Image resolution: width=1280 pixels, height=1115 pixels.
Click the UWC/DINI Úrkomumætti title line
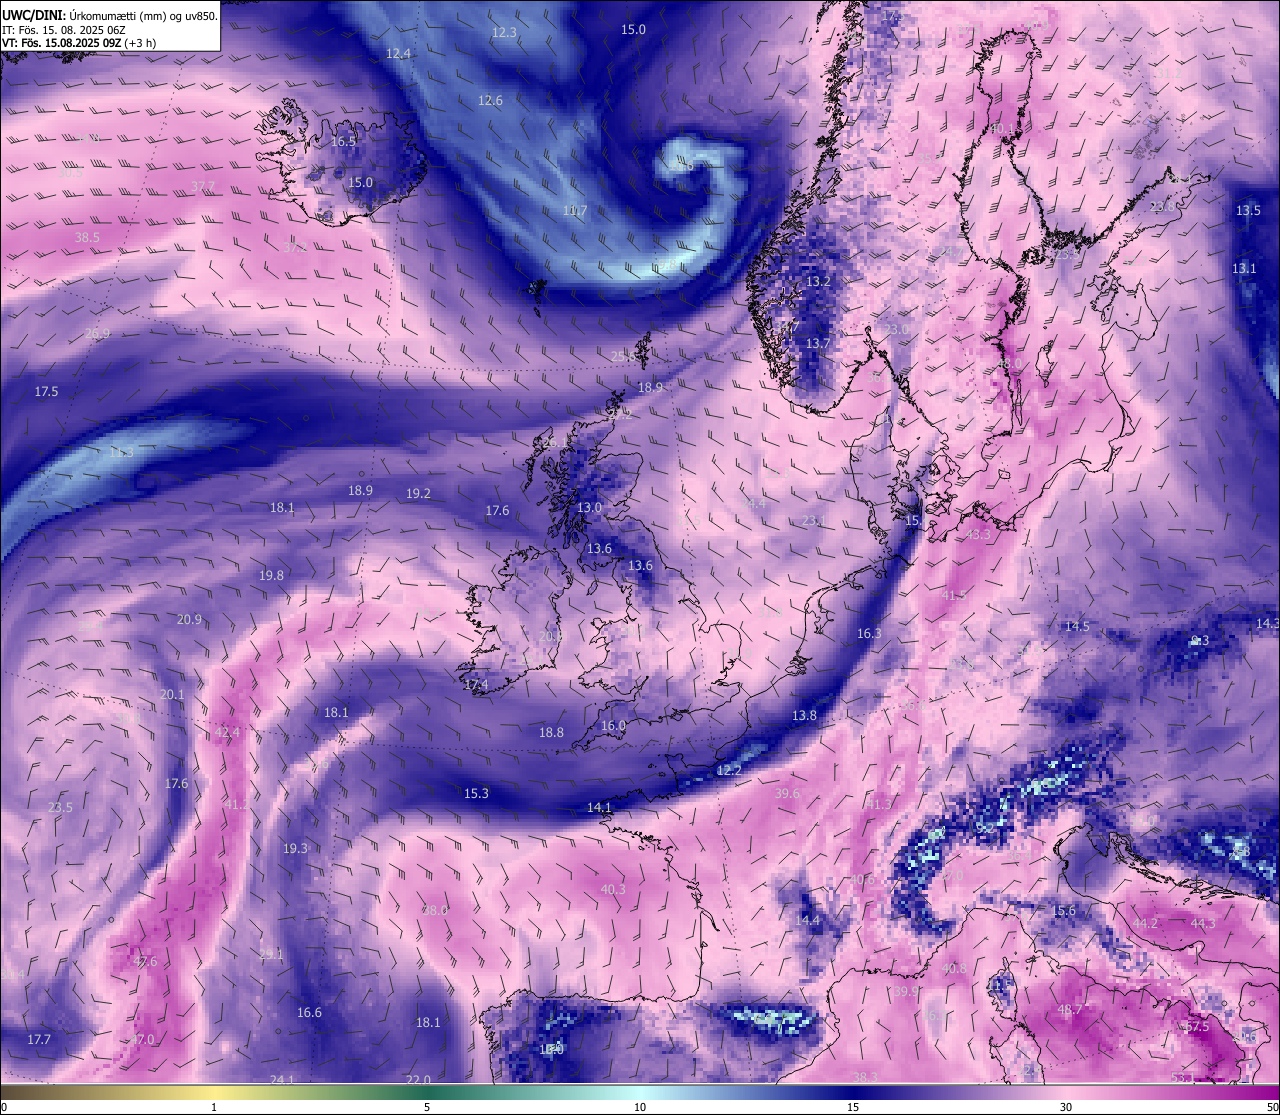tap(110, 15)
